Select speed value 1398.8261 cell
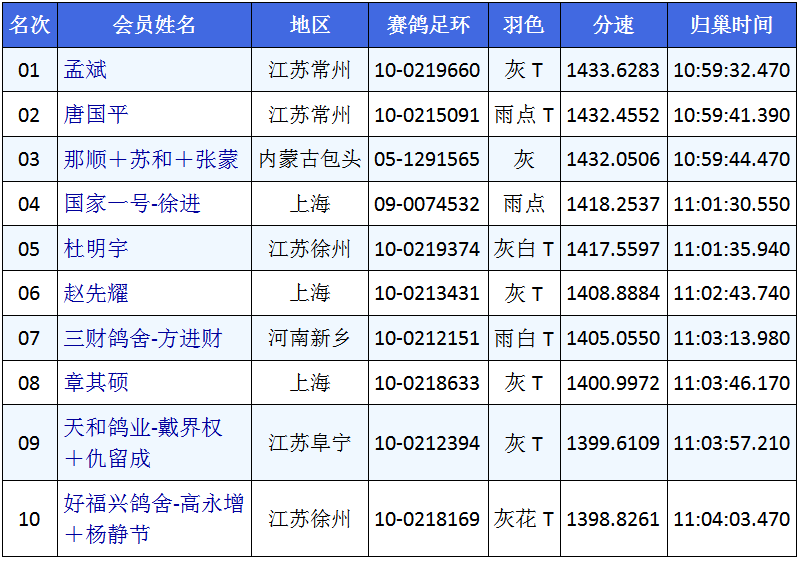 point(613,519)
